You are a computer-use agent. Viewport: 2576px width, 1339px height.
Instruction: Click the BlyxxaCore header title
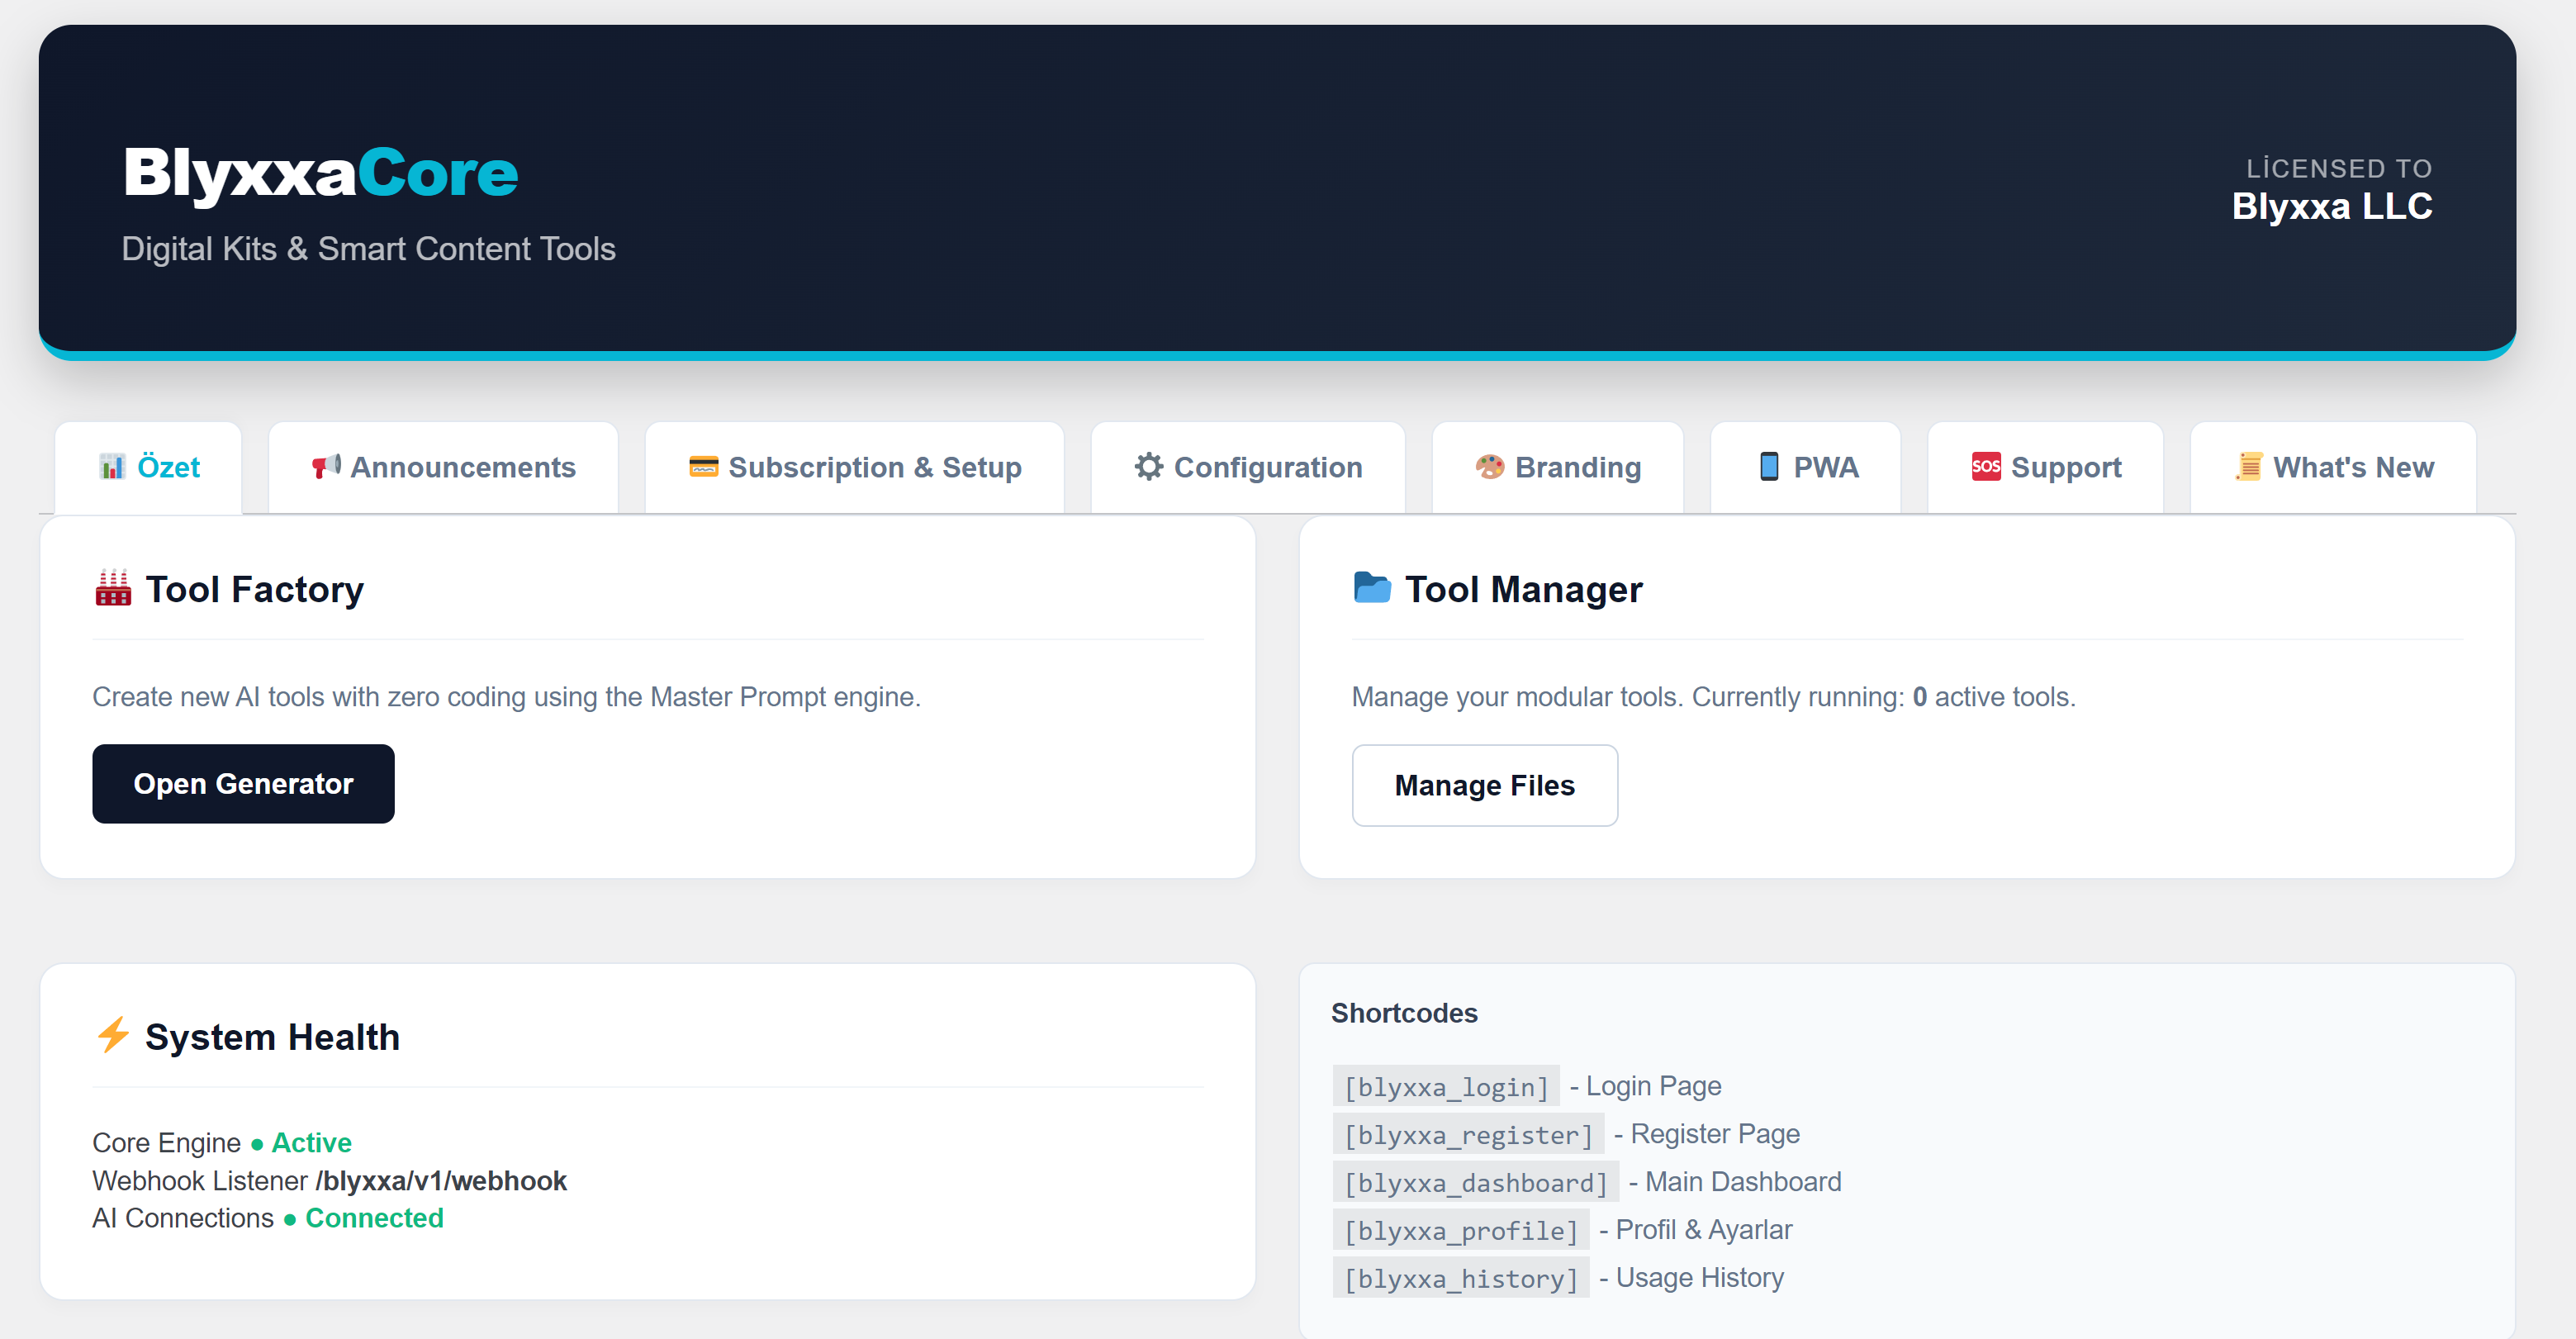click(319, 171)
